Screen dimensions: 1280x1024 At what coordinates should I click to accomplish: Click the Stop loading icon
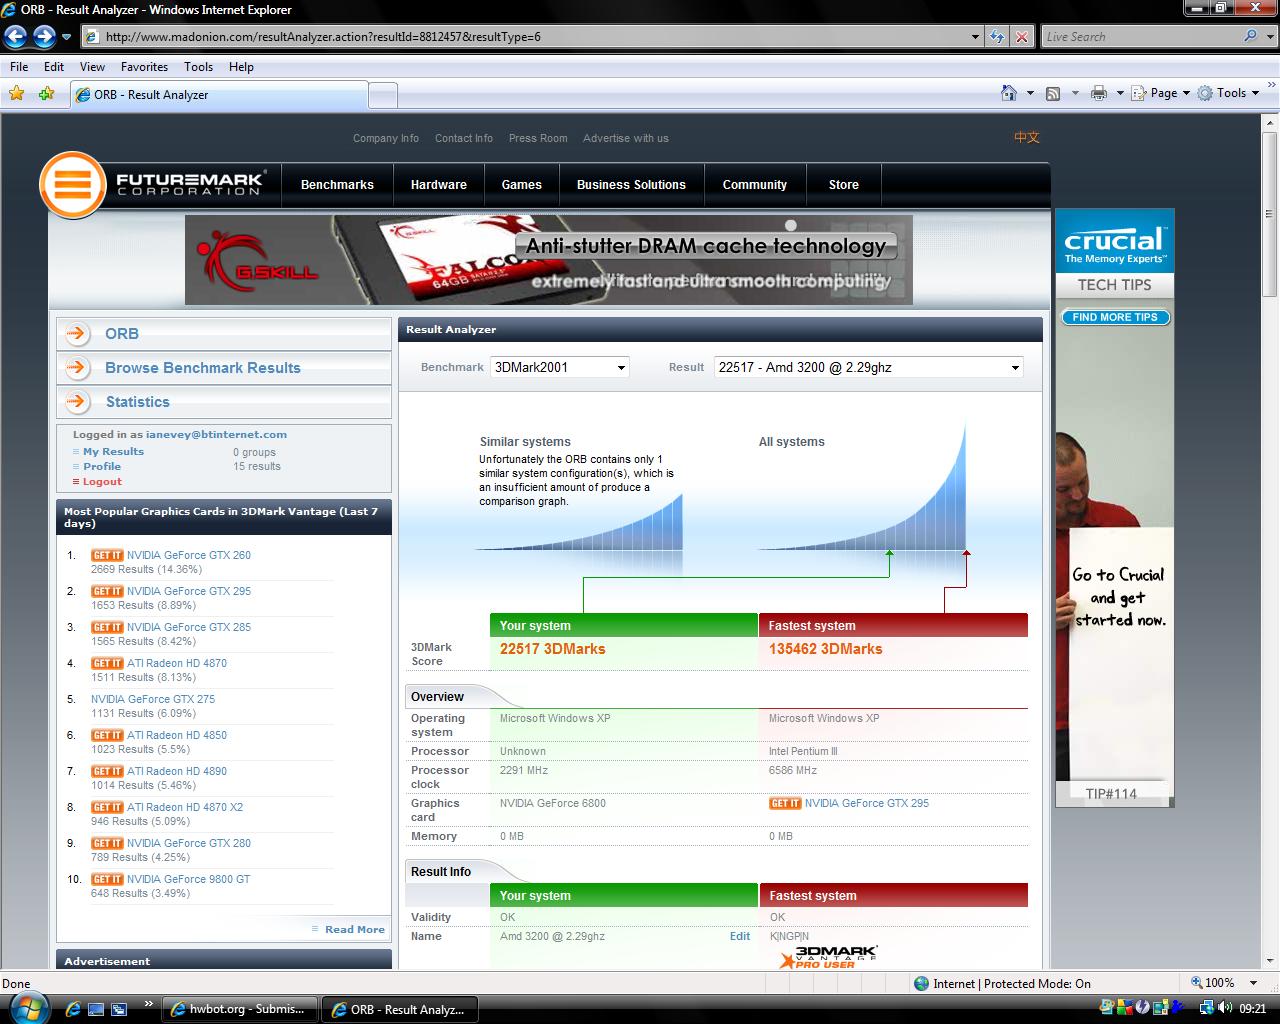pyautogui.click(x=1021, y=37)
